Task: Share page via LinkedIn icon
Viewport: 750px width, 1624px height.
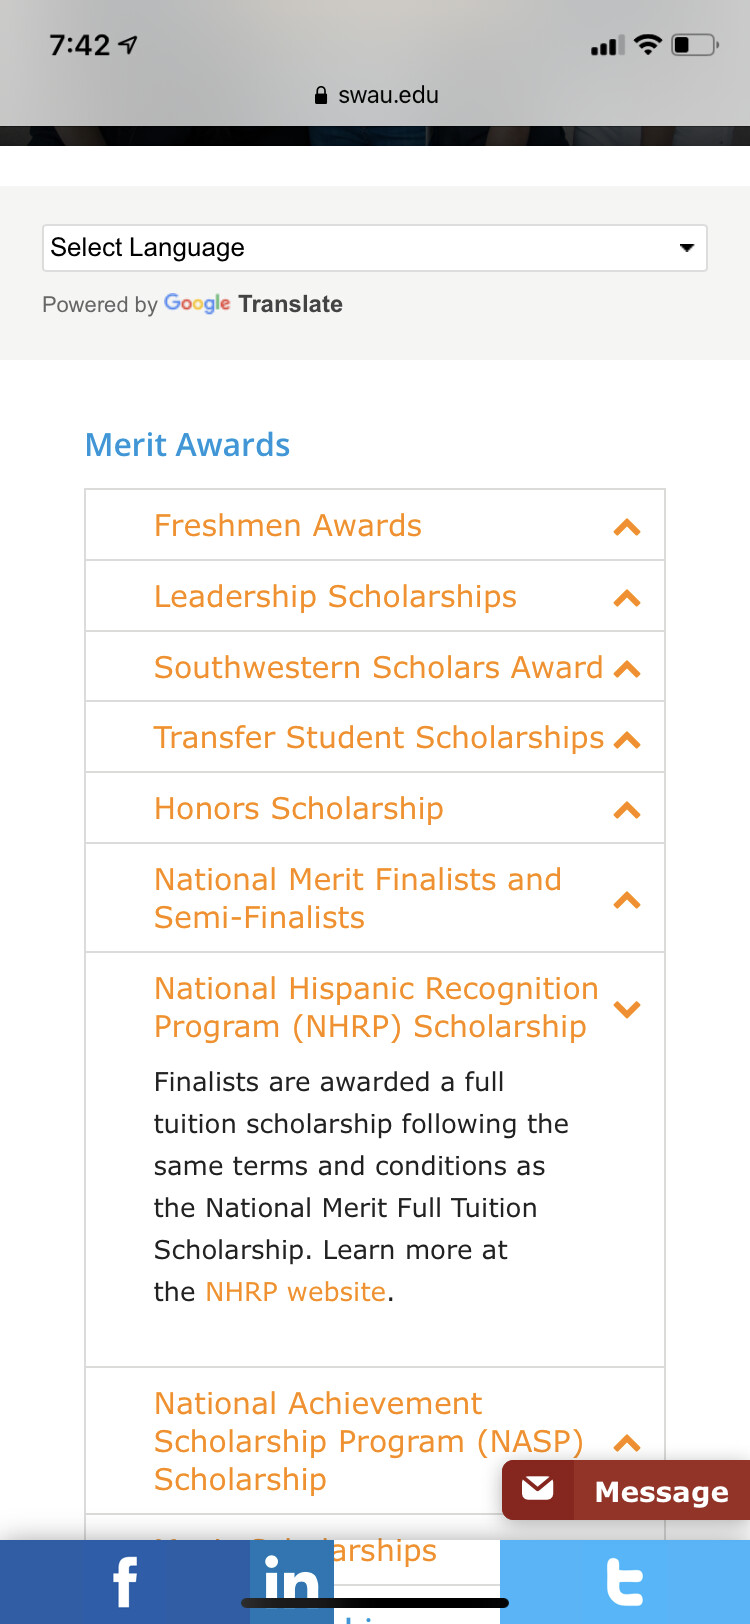Action: pos(291,1580)
